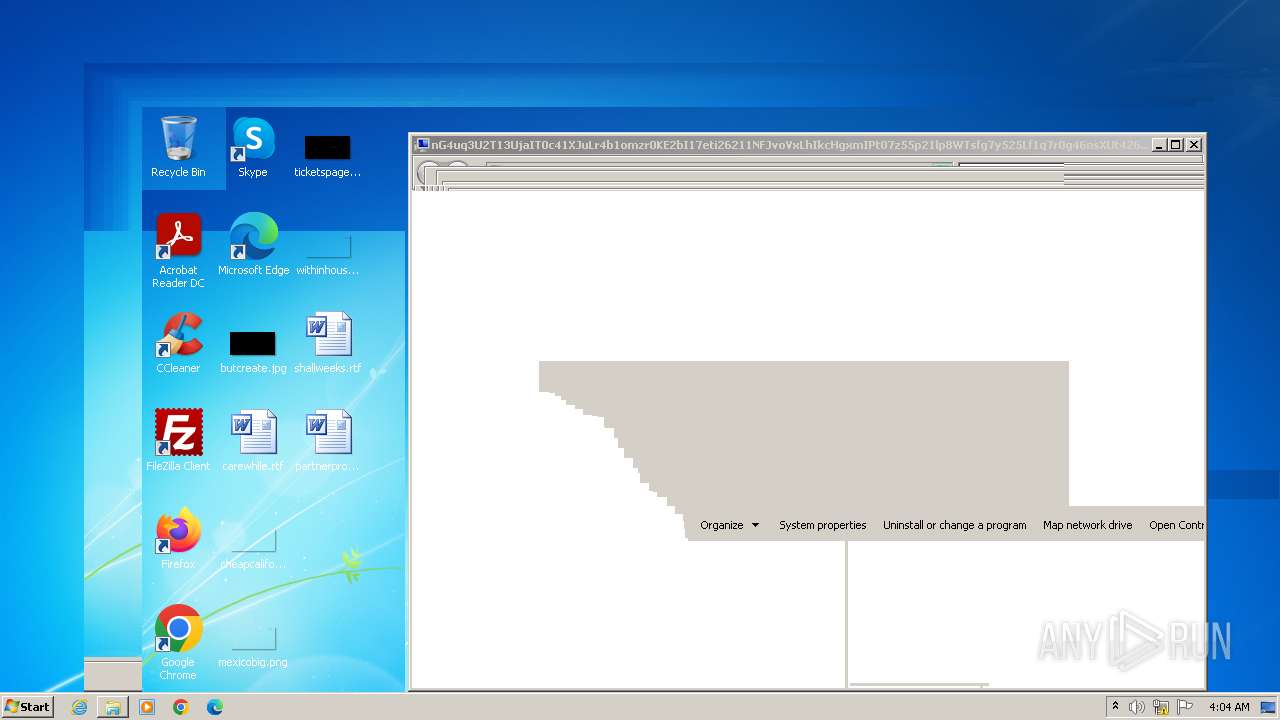Screen dimensions: 1280x720
Task: Open the carewhile.rtf document
Action: 253,441
